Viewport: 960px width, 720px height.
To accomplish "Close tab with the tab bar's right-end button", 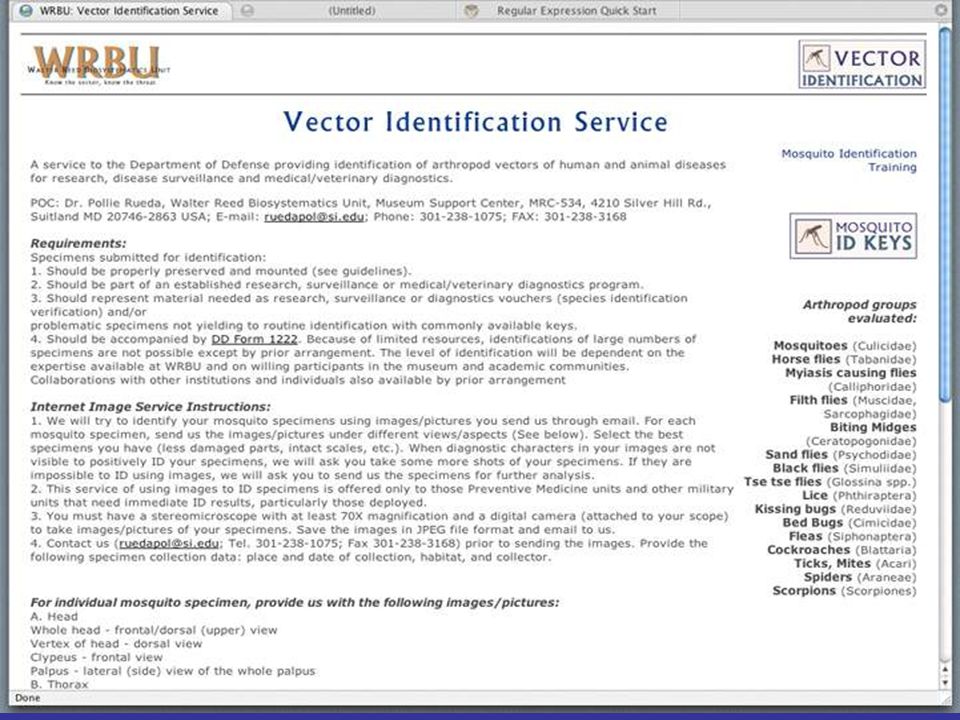I will (941, 10).
